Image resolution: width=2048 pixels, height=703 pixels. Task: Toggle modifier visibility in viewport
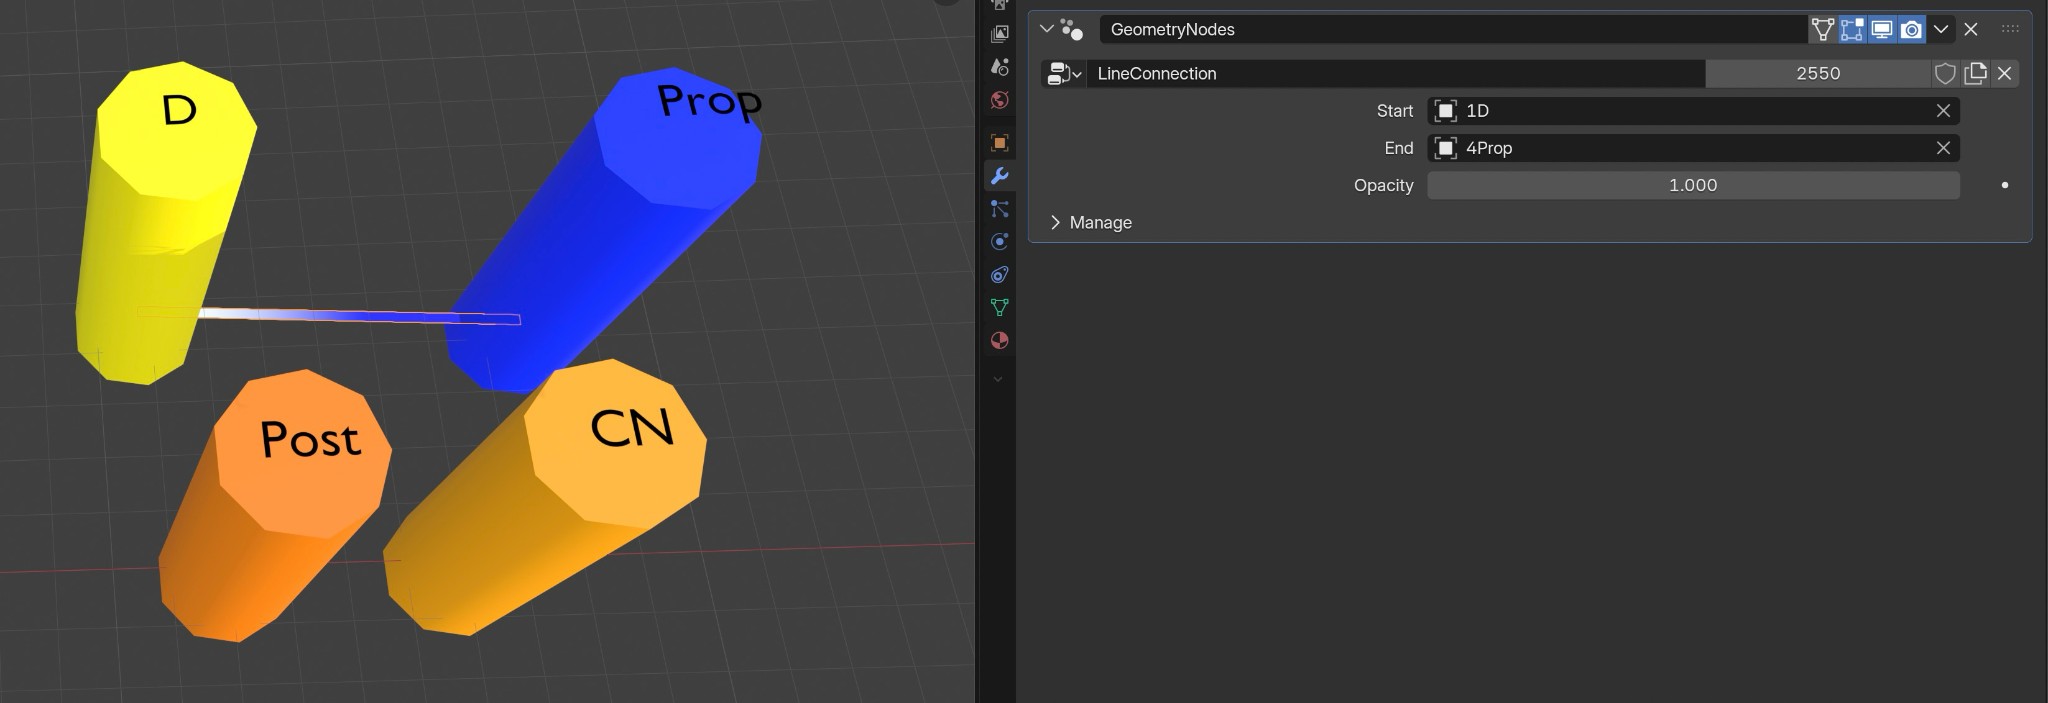click(1882, 30)
